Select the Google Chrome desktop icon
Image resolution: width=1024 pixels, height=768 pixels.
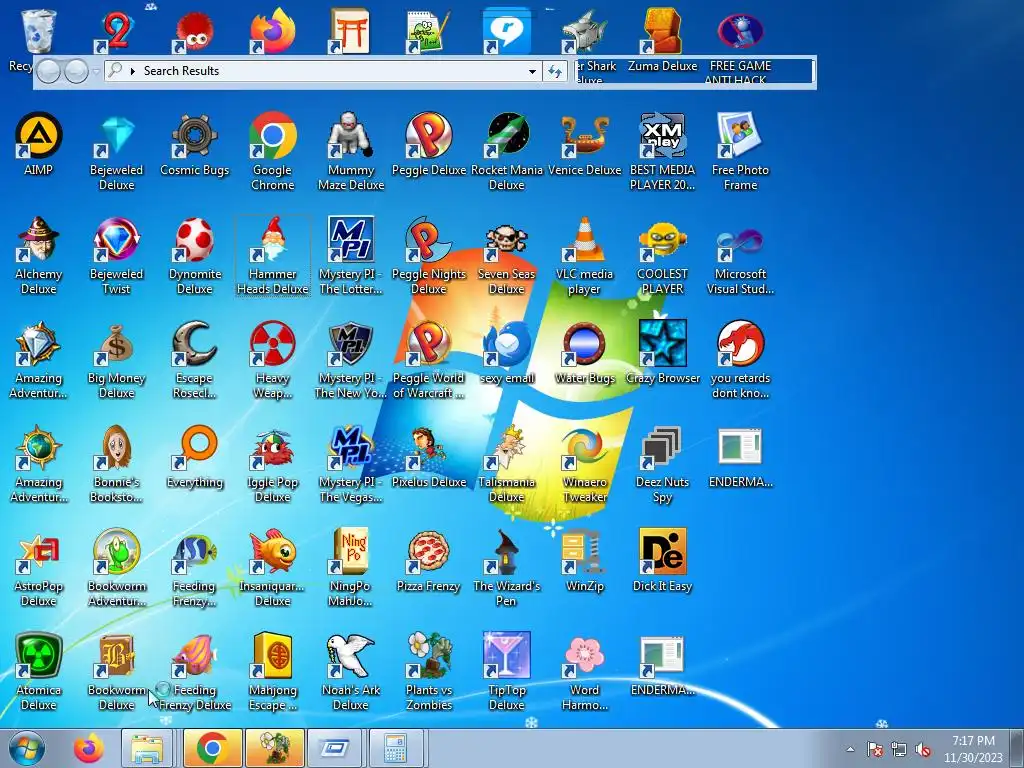coord(272,152)
